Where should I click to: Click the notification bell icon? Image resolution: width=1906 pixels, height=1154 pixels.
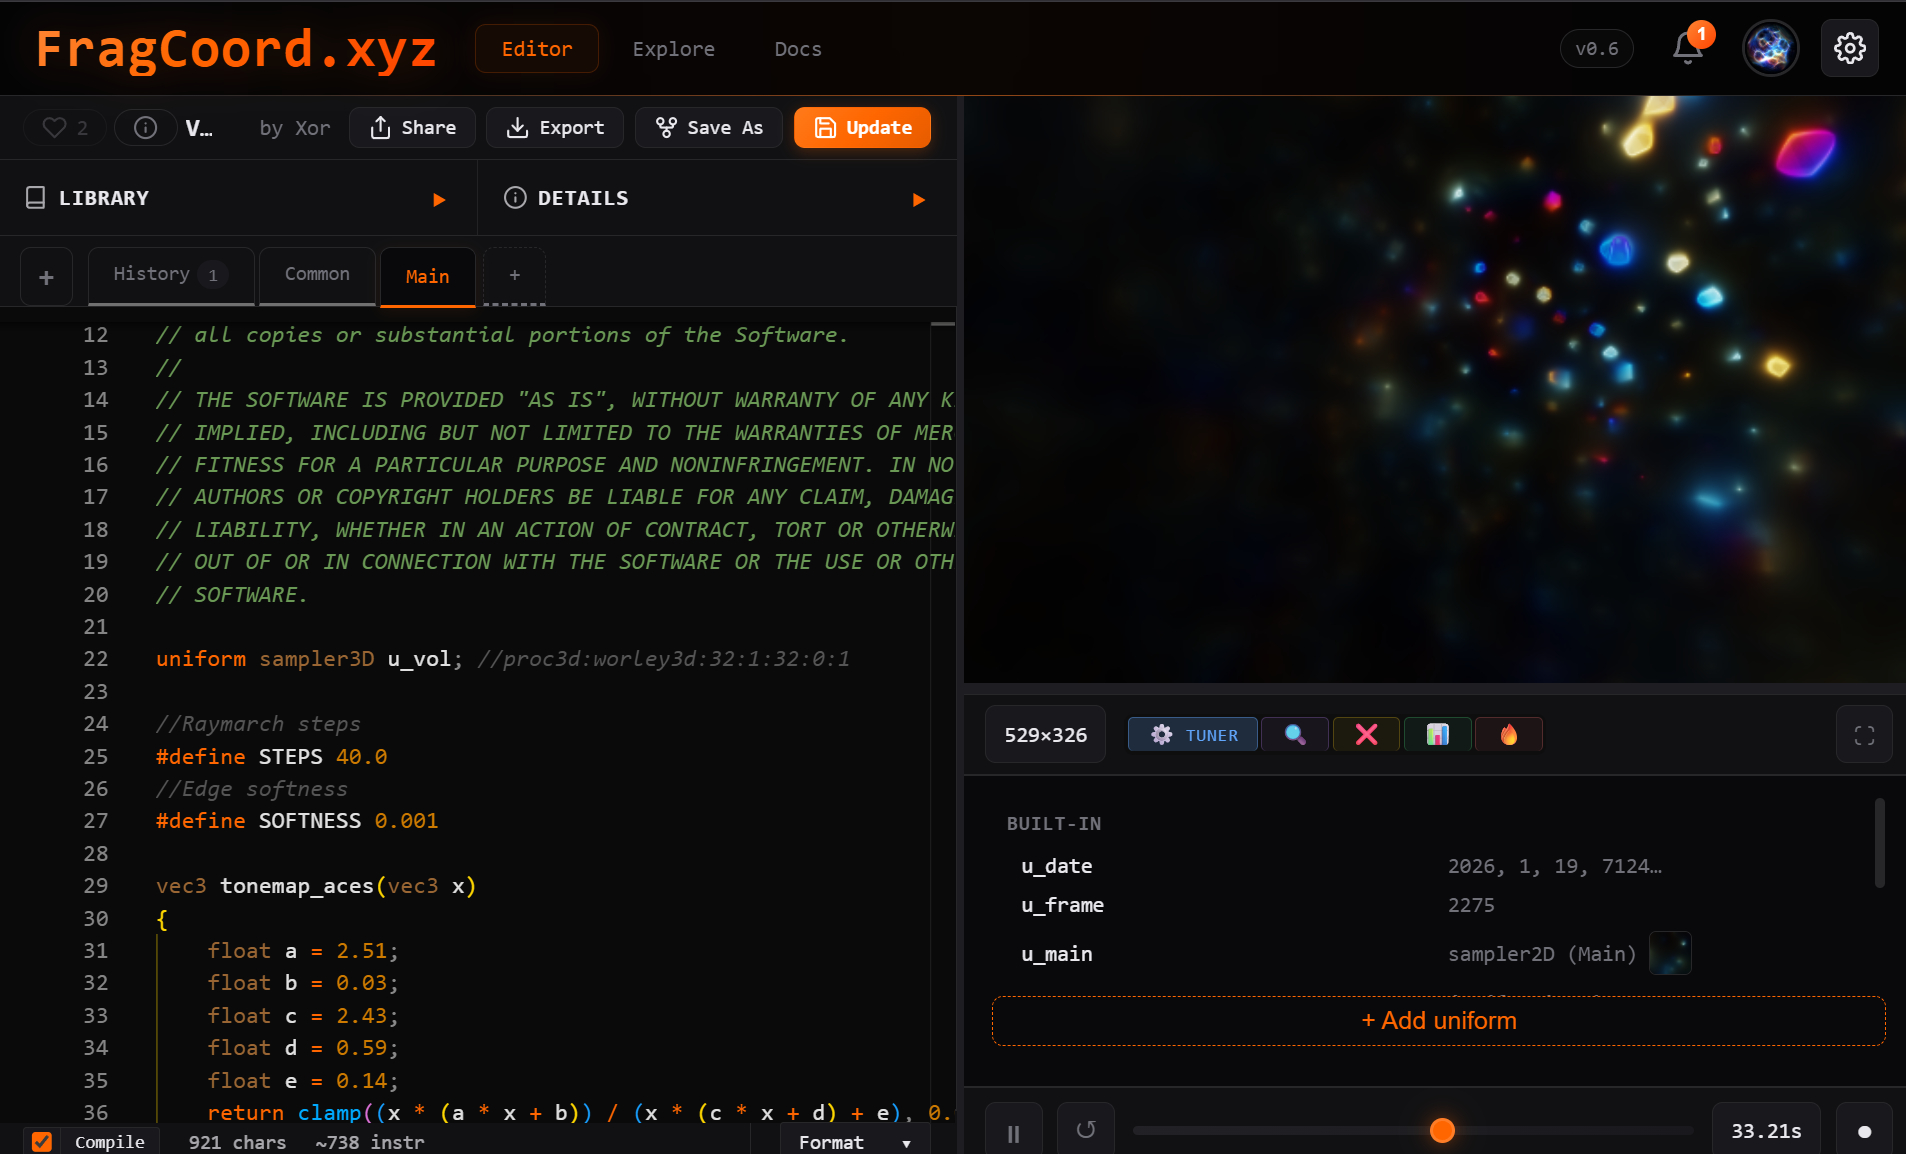pos(1688,48)
